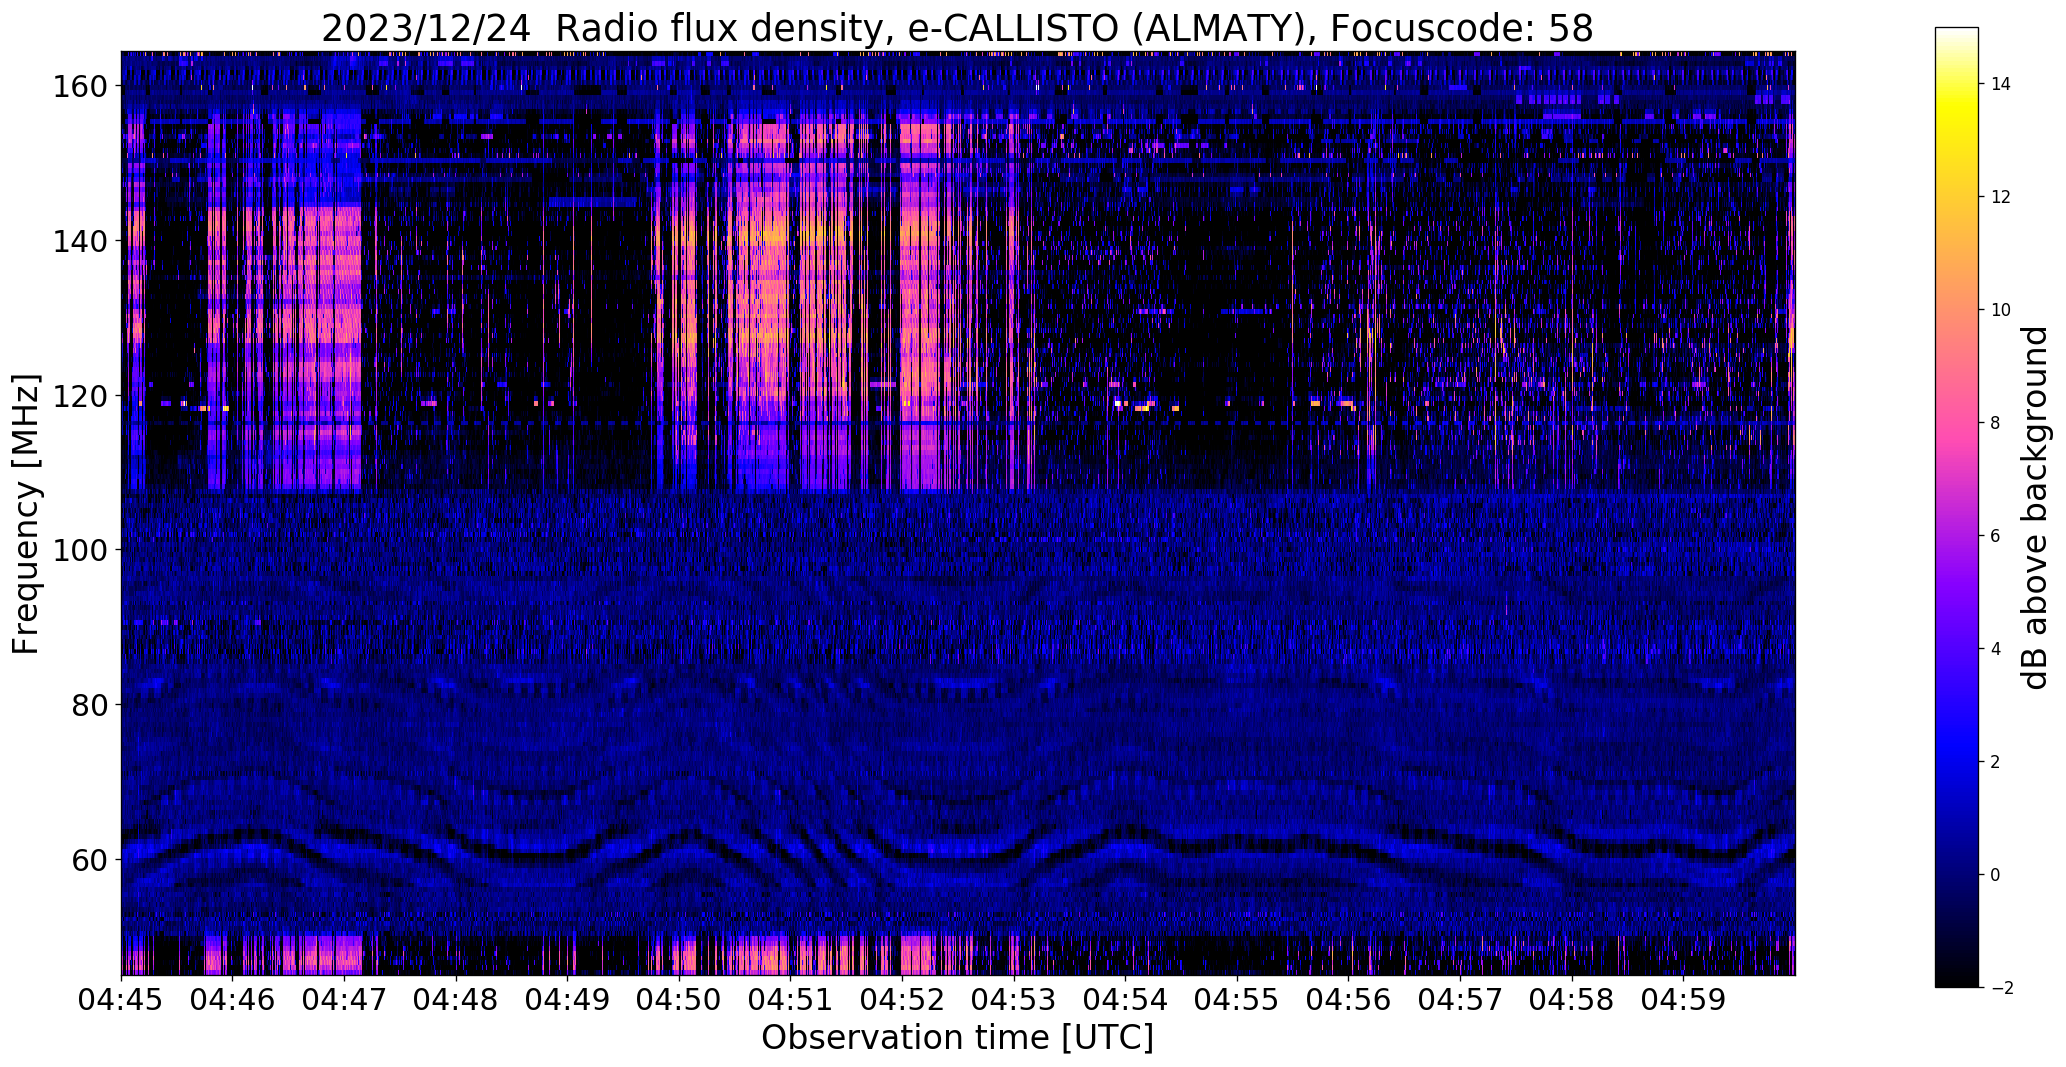
Task: Click the 04:47 time tick label
Action: (x=345, y=999)
